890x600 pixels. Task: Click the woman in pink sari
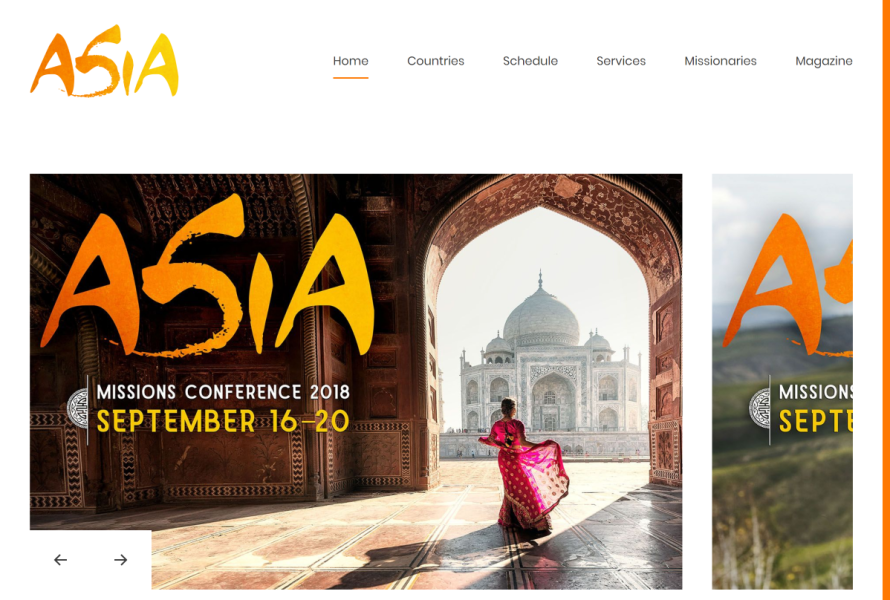pyautogui.click(x=523, y=465)
